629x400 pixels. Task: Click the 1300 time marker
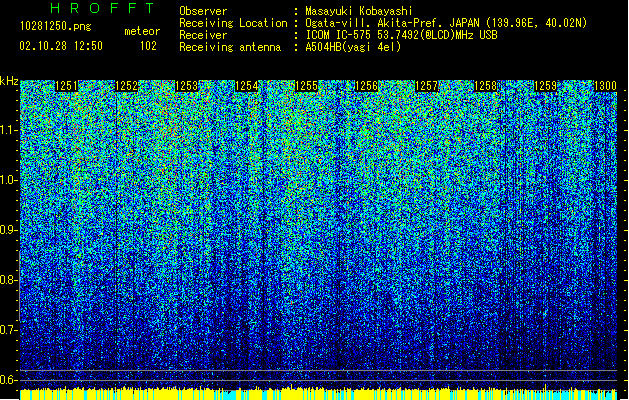[605, 86]
